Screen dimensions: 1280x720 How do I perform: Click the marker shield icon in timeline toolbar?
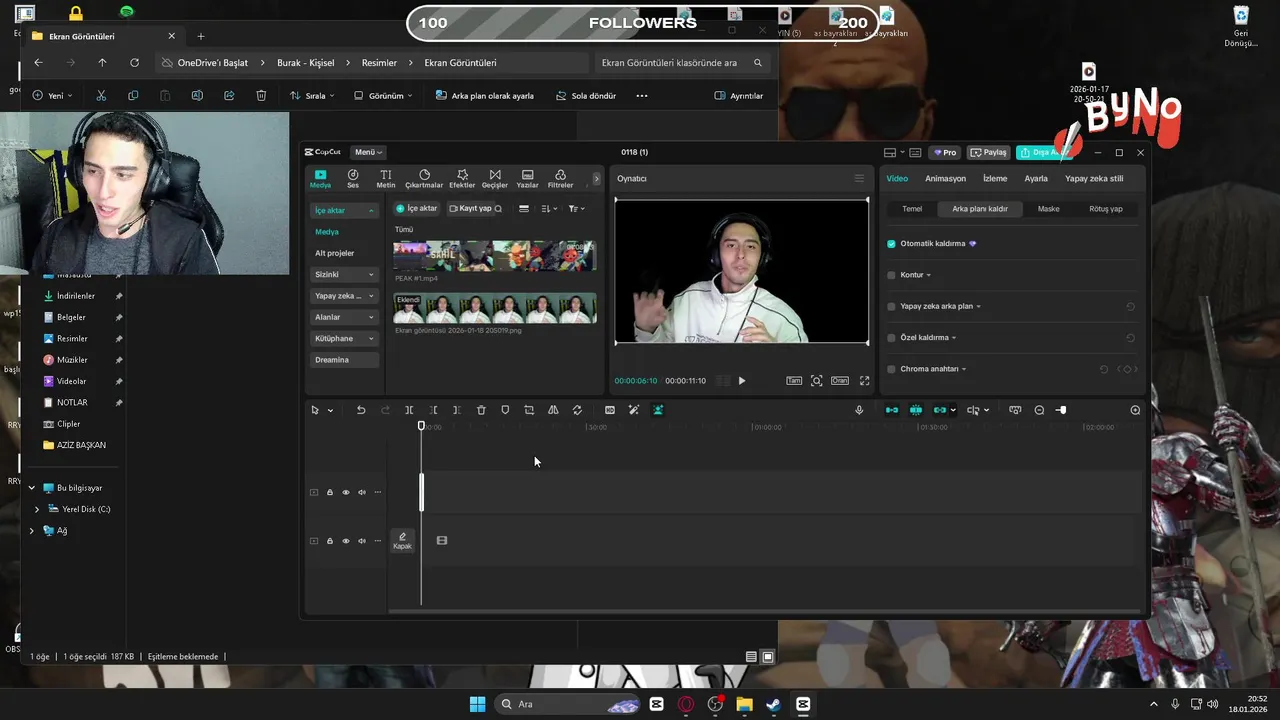[505, 410]
